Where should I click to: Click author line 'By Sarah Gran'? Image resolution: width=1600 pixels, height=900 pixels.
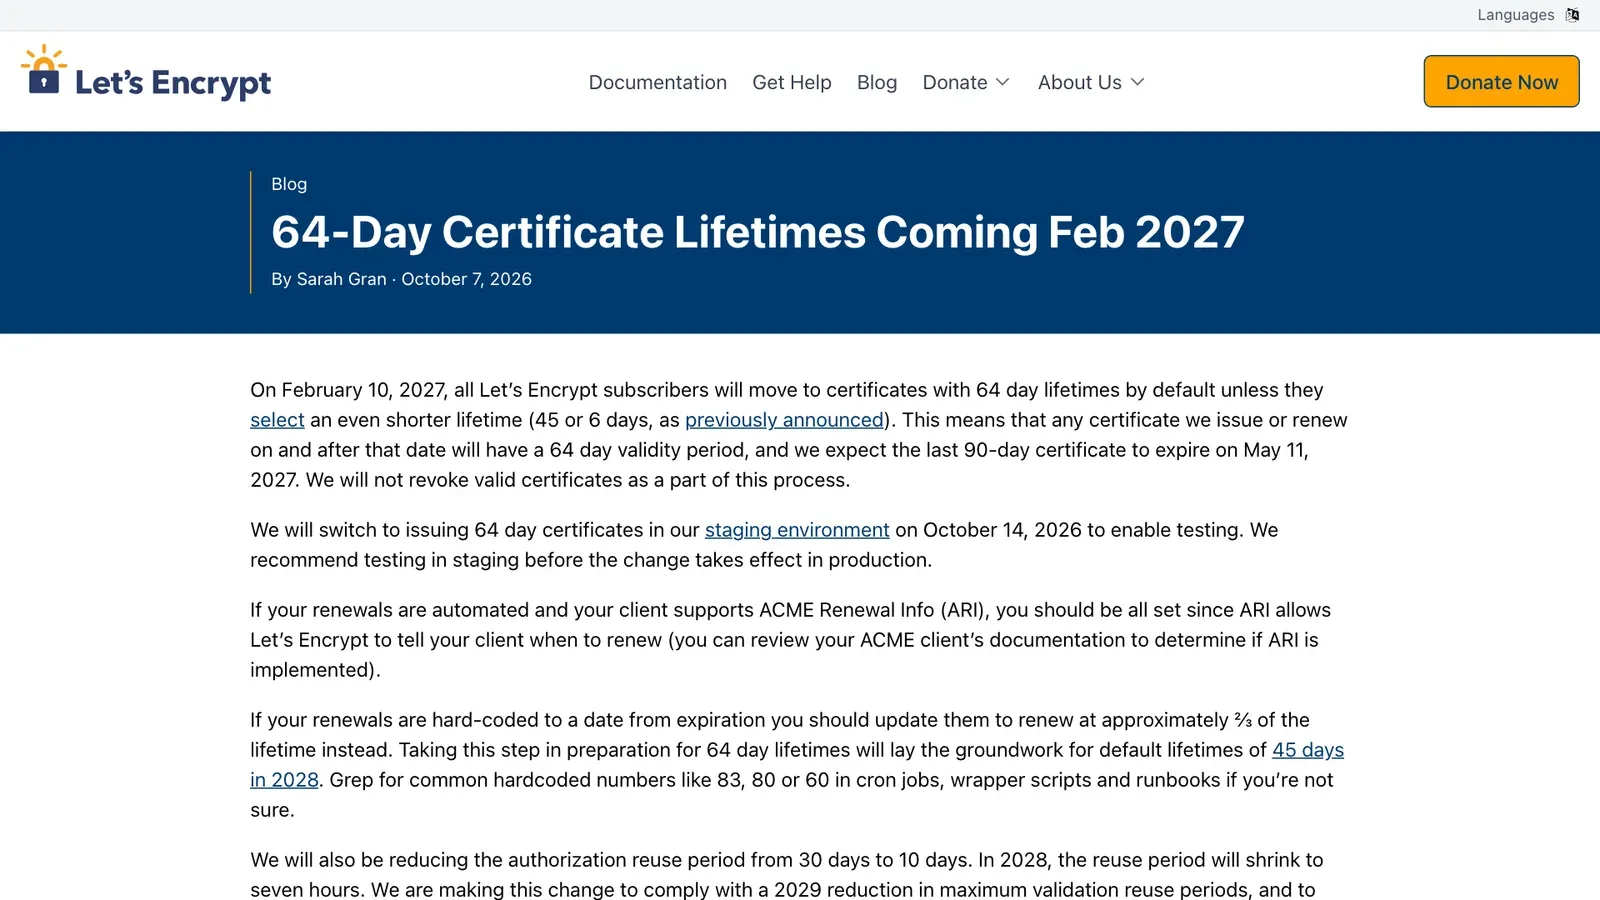(329, 279)
